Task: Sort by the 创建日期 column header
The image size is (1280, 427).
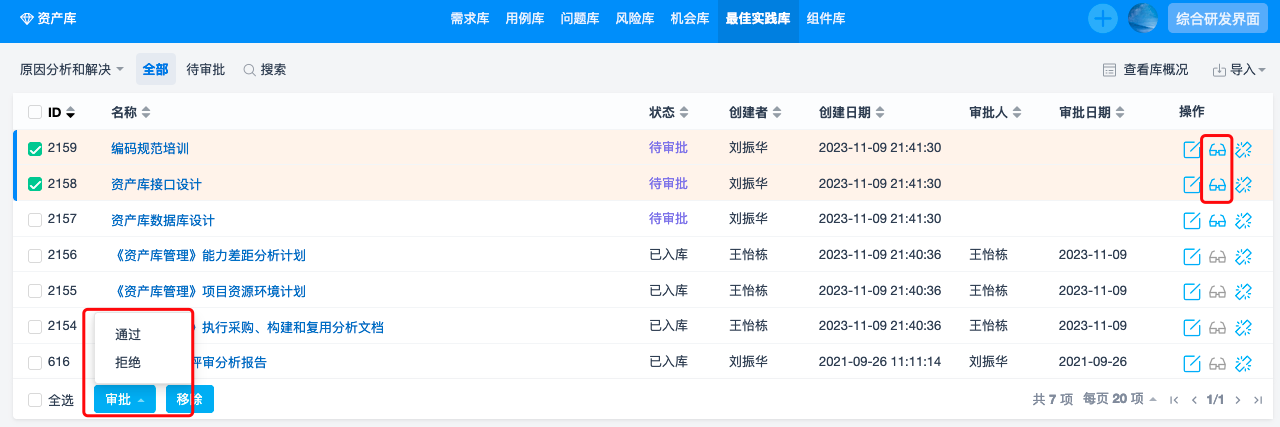Action: click(851, 112)
